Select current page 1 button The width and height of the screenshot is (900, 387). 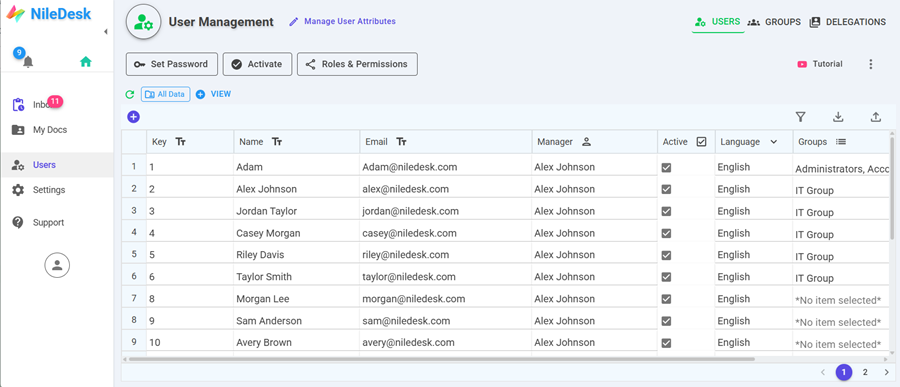tap(844, 372)
